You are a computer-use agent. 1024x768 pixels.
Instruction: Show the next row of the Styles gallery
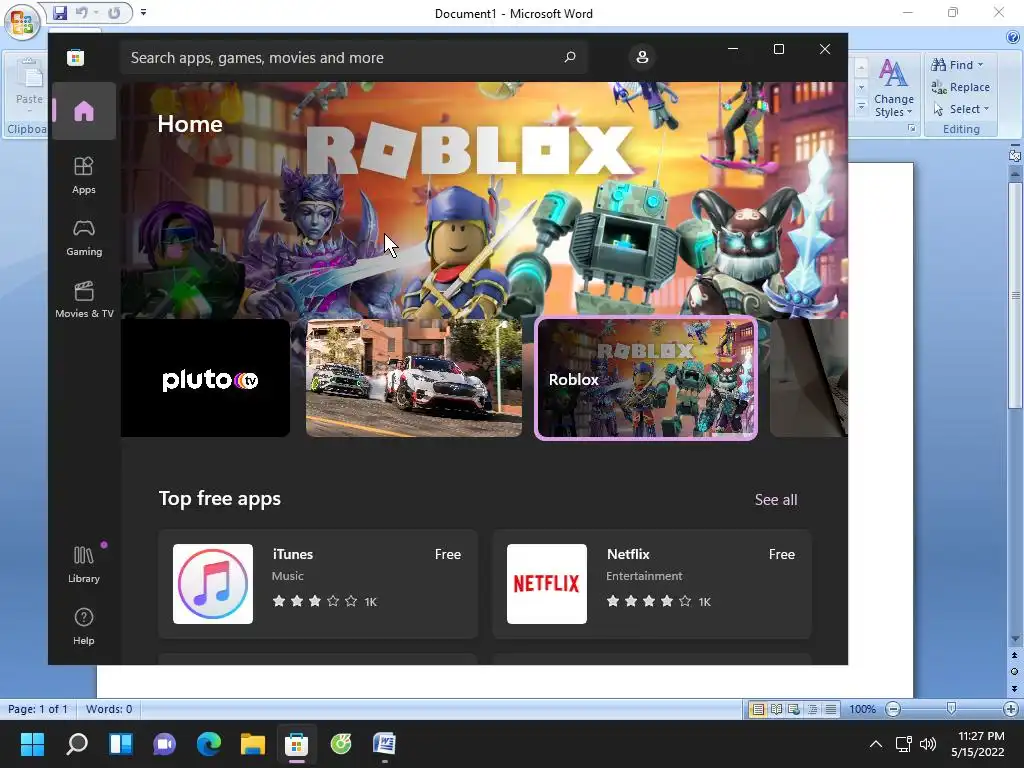pos(861,87)
